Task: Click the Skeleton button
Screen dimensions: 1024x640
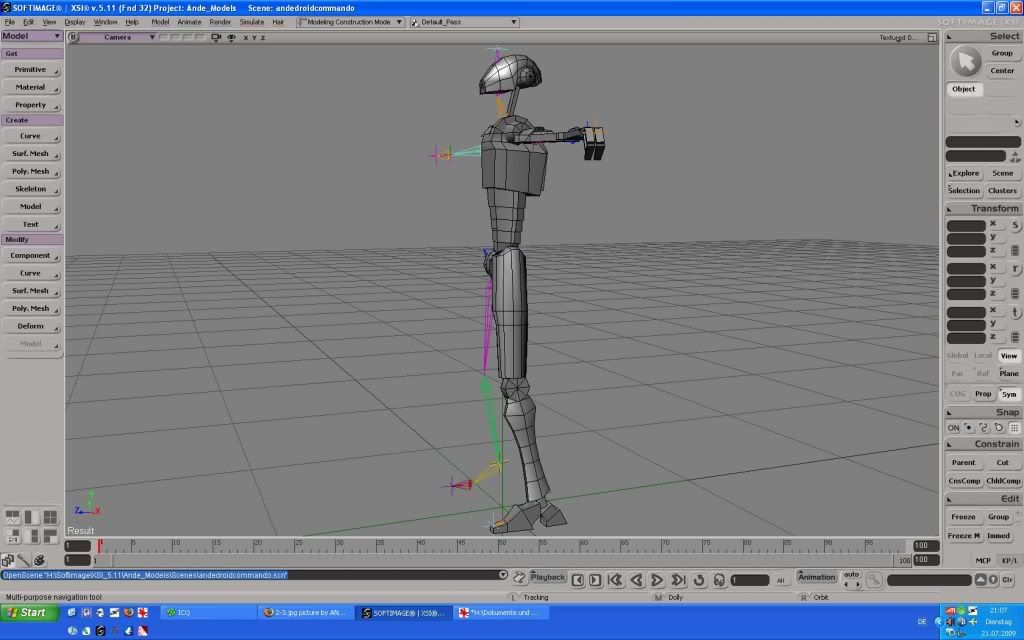Action: pyautogui.click(x=31, y=189)
